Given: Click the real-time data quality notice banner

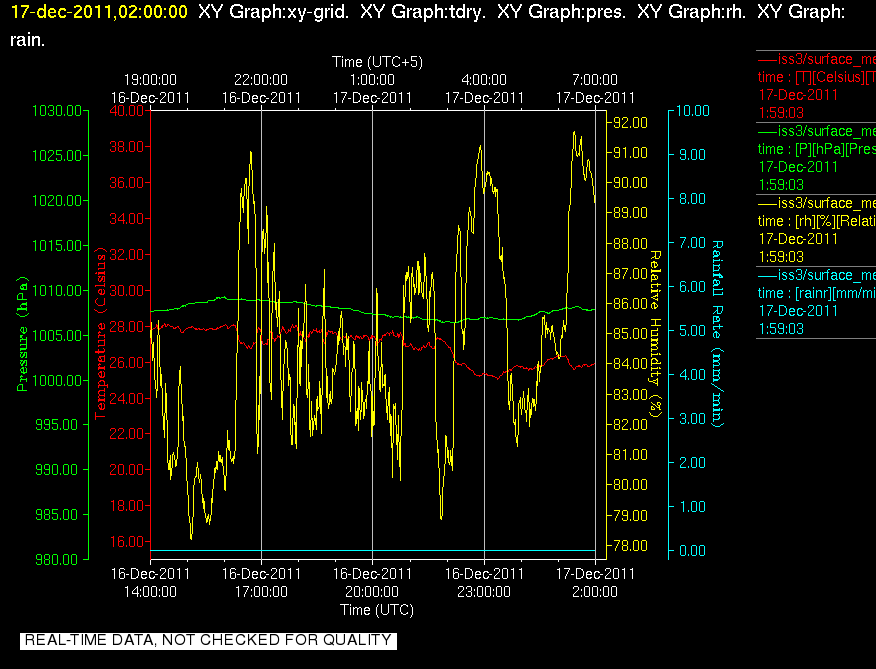Looking at the screenshot, I should click(208, 640).
